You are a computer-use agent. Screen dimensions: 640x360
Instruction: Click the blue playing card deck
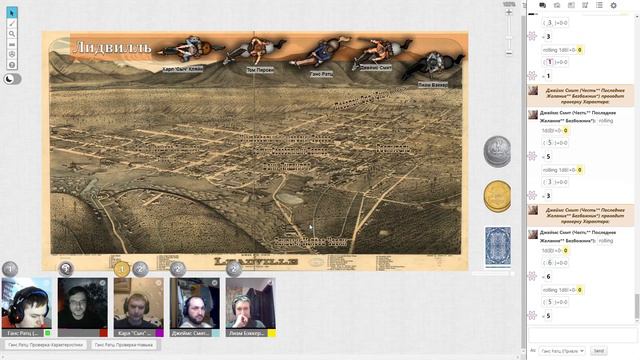pos(498,247)
